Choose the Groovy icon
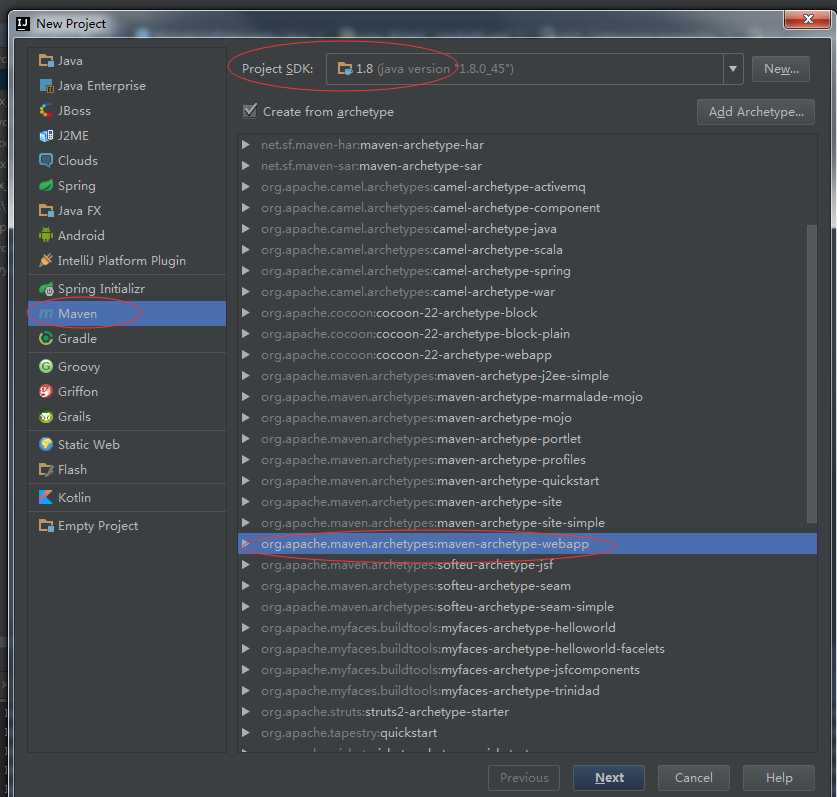This screenshot has height=797, width=837. (x=46, y=367)
